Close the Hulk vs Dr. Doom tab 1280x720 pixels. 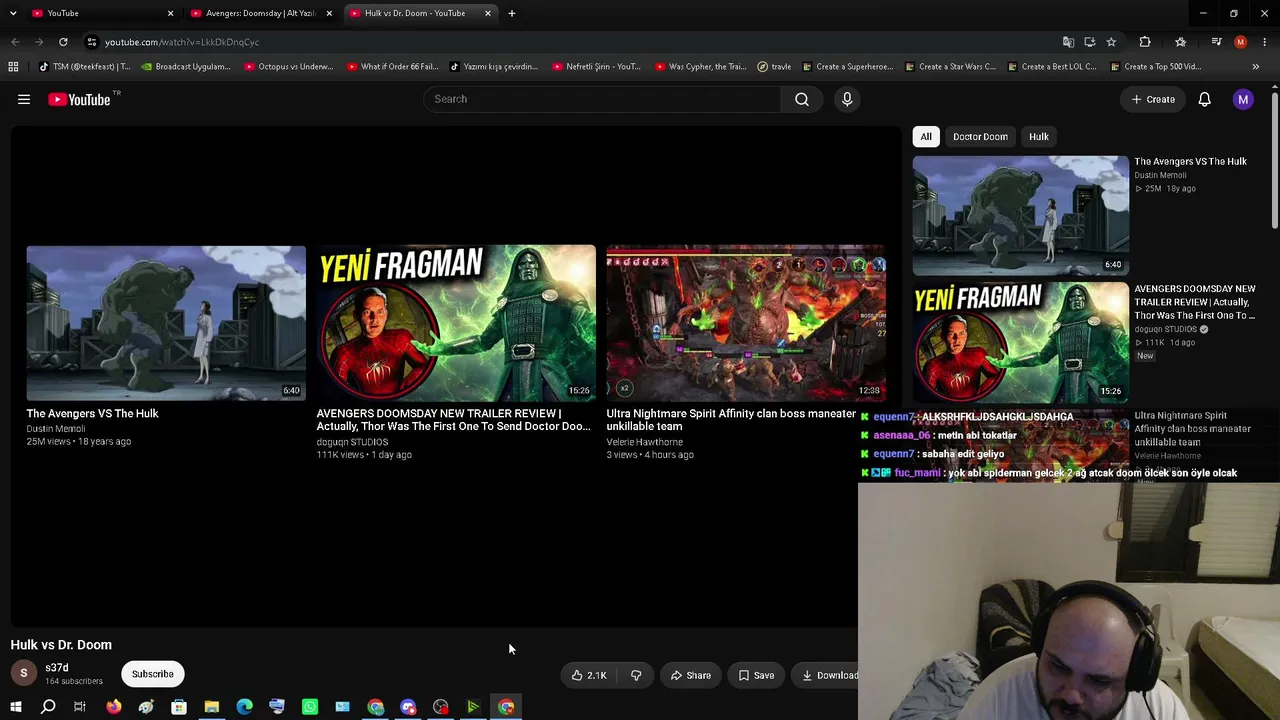click(x=488, y=13)
